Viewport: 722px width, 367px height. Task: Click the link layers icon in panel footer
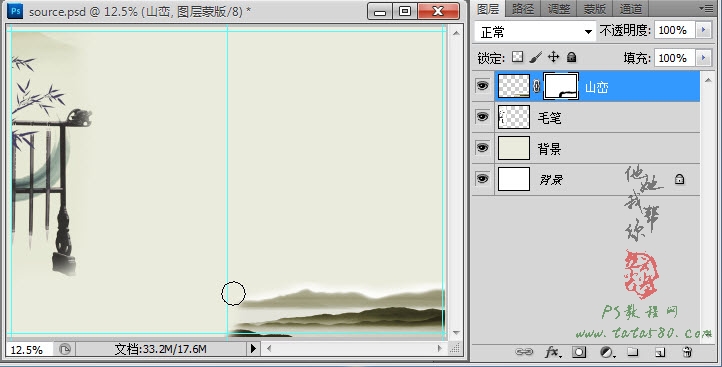click(524, 352)
